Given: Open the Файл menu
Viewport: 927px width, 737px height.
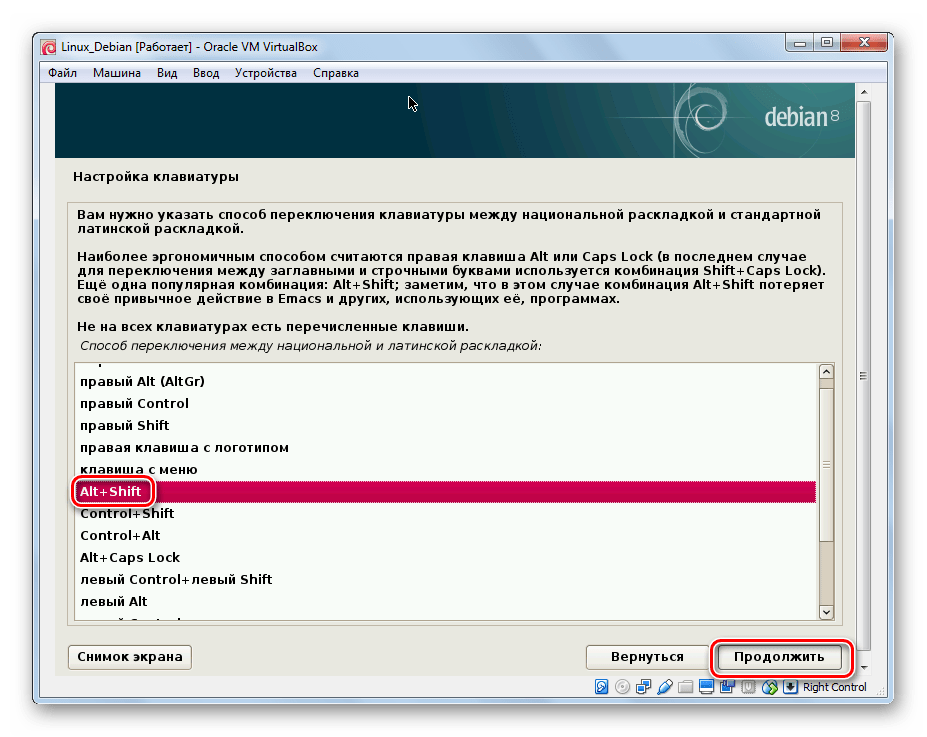Looking at the screenshot, I should point(62,73).
